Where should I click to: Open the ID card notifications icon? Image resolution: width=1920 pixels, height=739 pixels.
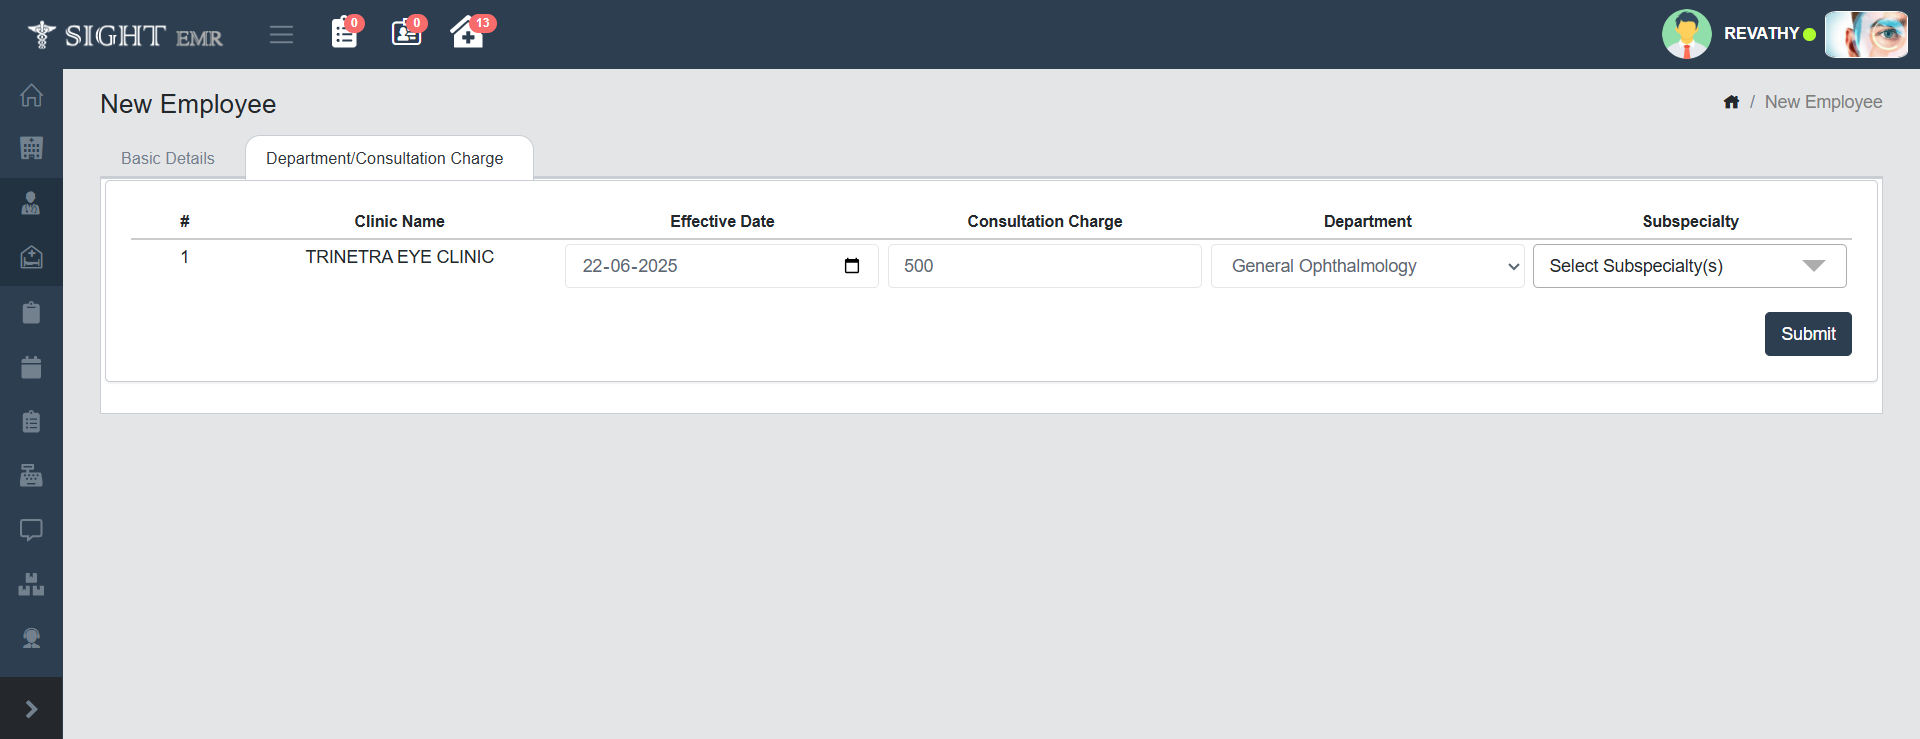pyautogui.click(x=406, y=33)
